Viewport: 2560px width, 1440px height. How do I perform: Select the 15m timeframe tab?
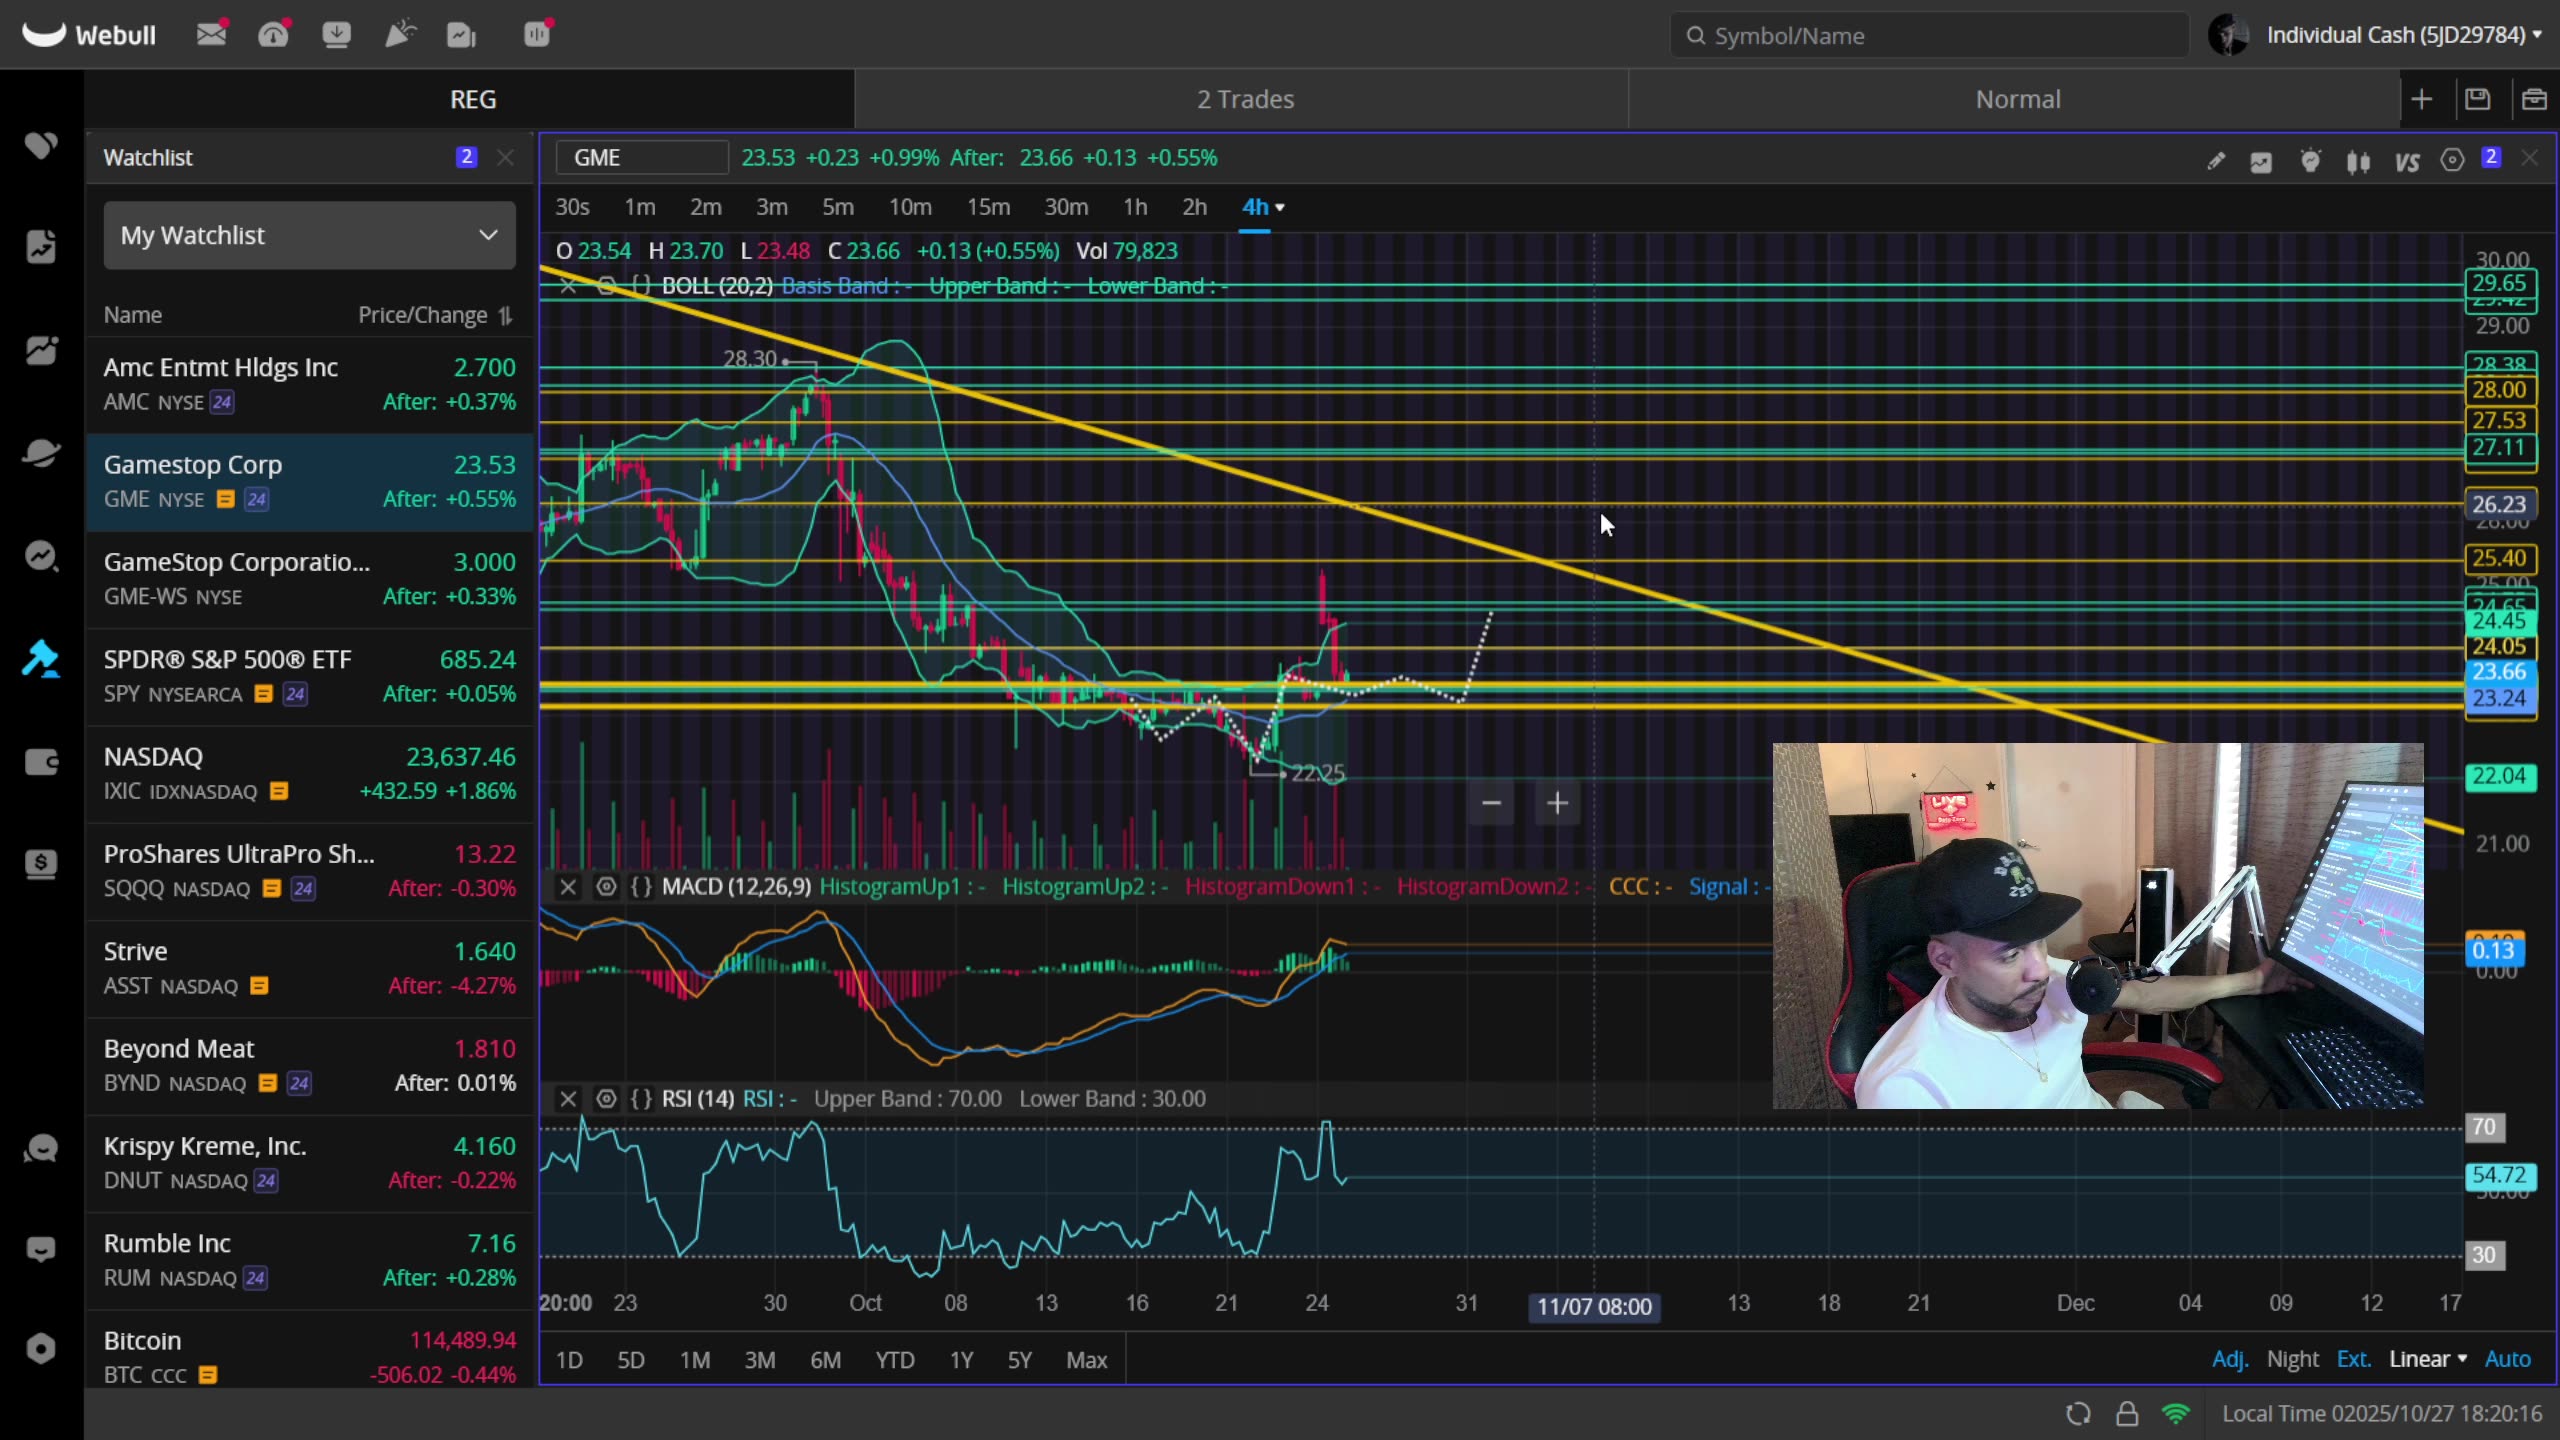988,207
